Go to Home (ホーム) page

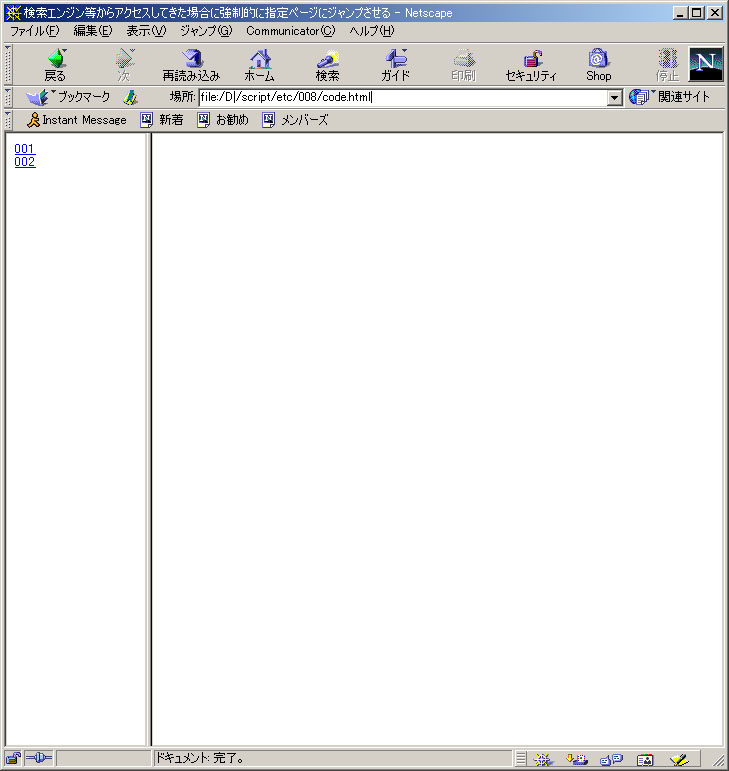tap(259, 65)
